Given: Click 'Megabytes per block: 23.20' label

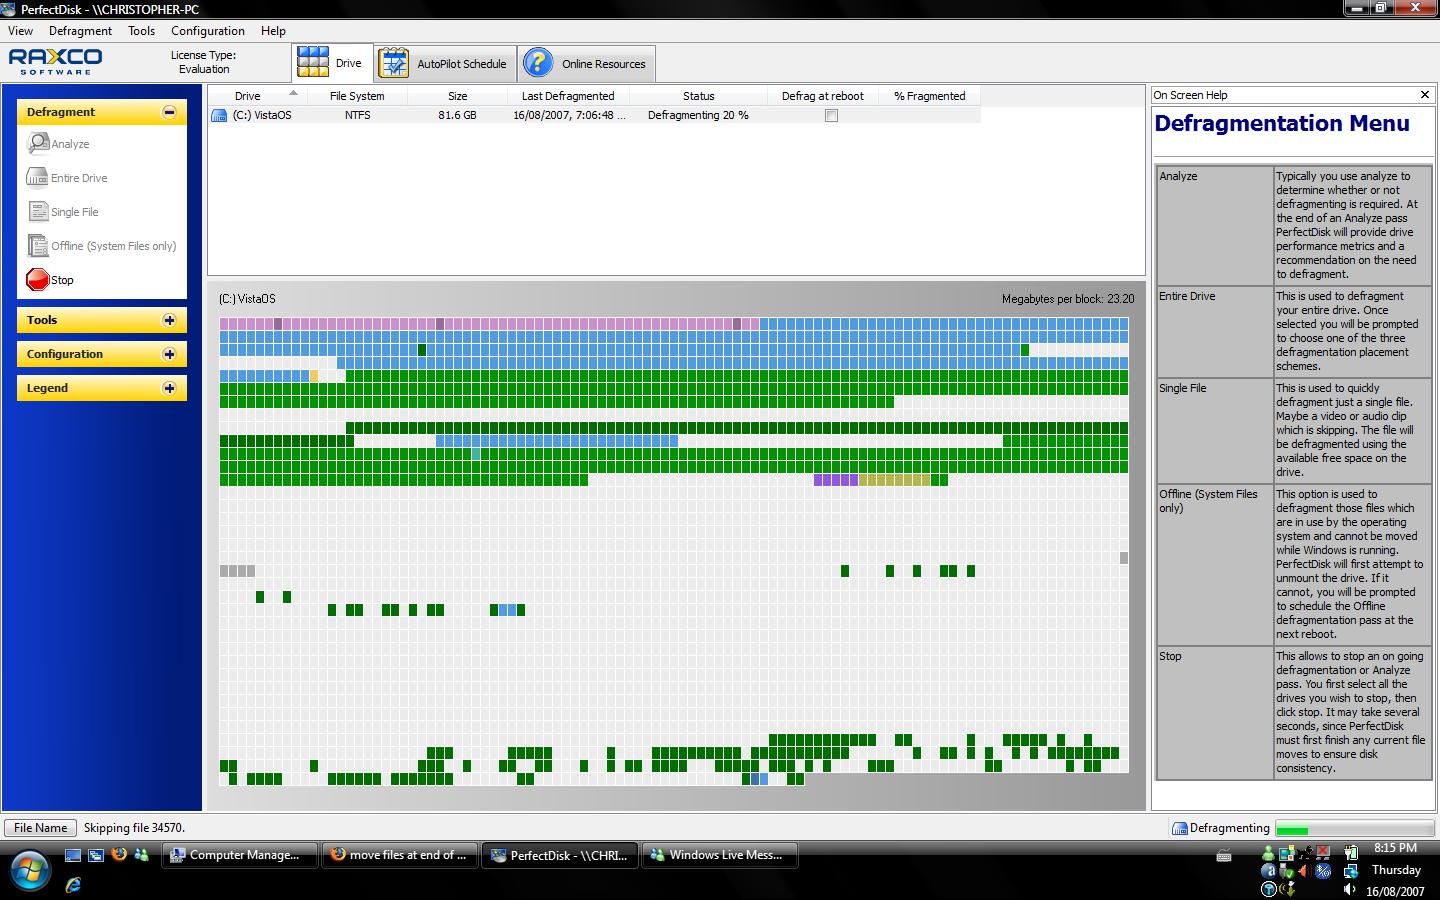Looking at the screenshot, I should pos(1068,299).
